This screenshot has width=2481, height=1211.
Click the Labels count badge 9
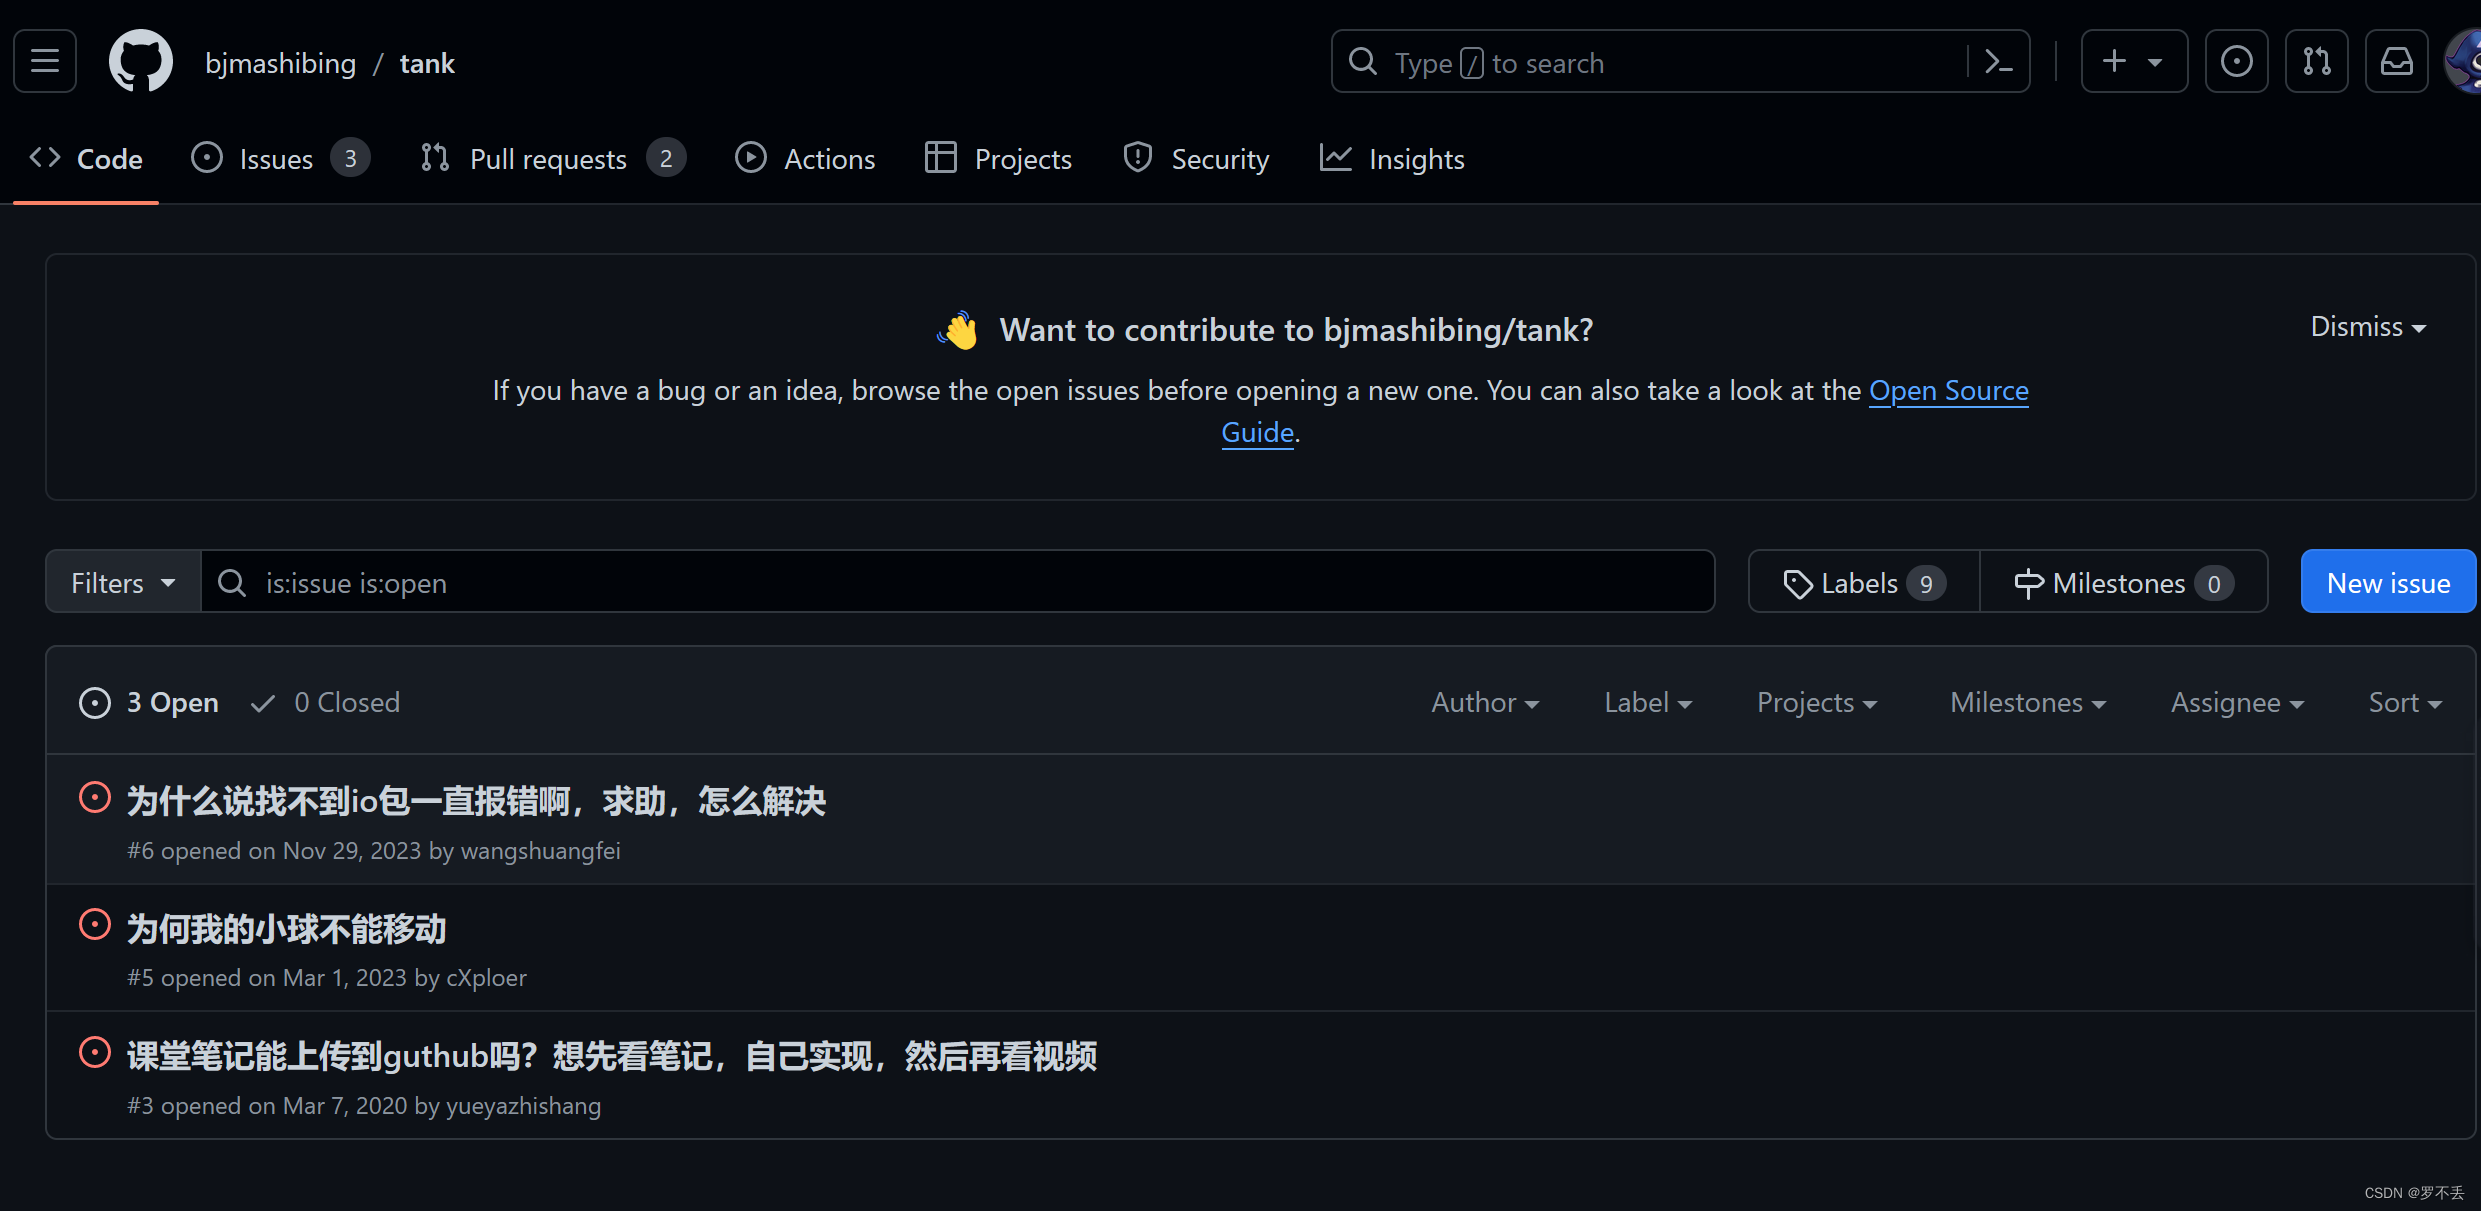tap(1926, 583)
